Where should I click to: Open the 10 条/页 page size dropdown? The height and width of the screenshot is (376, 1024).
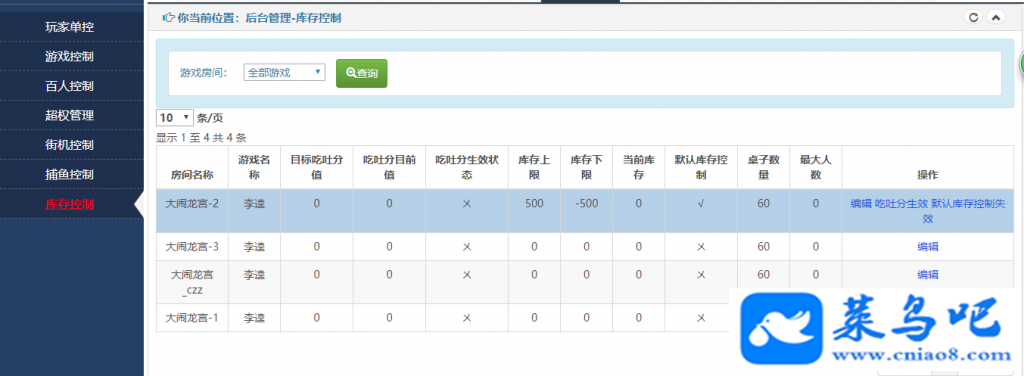(175, 118)
